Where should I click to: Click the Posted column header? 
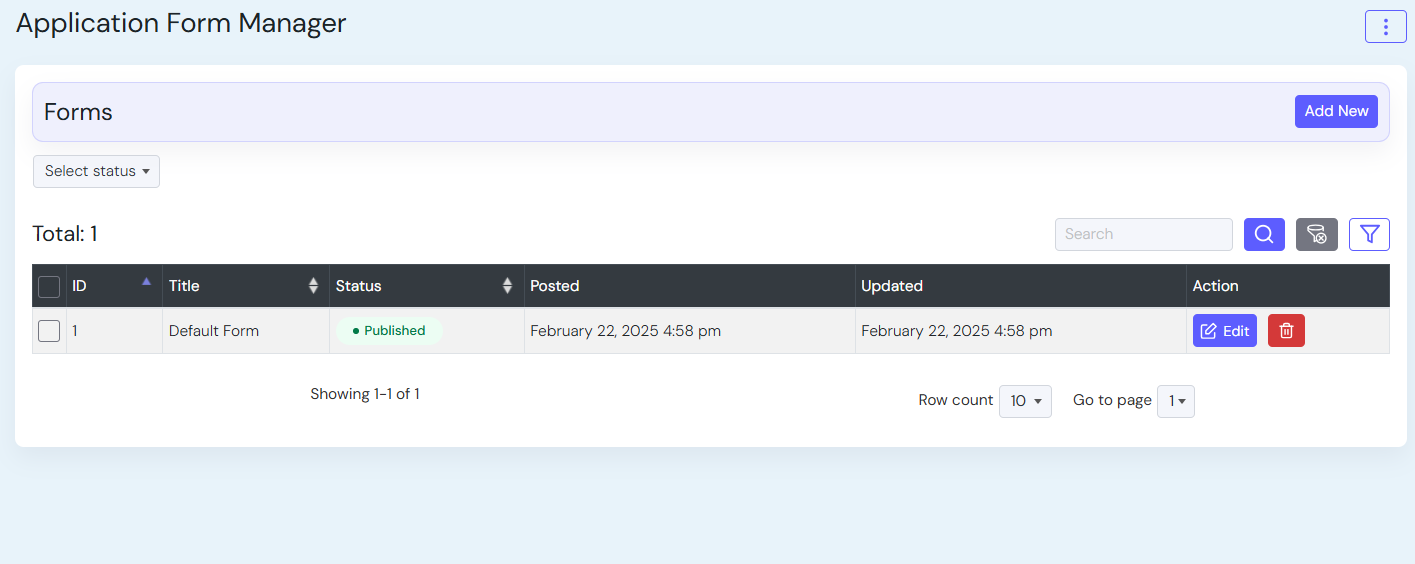(555, 286)
